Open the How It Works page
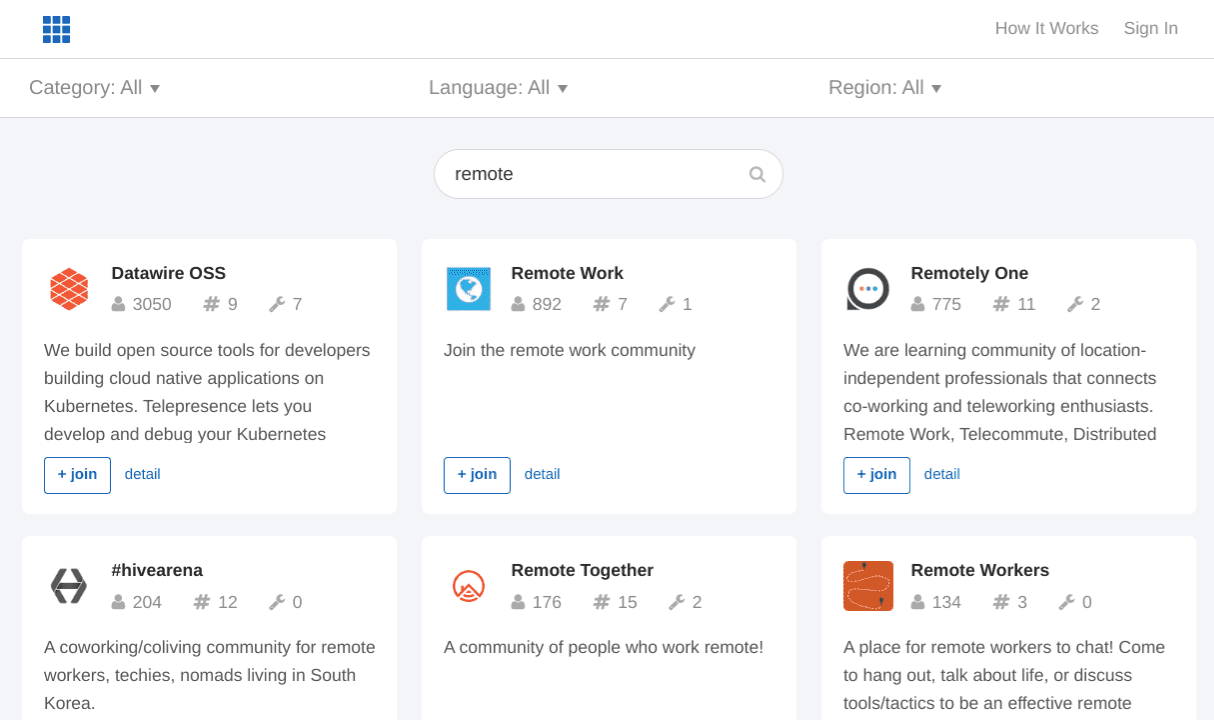 click(x=1046, y=28)
